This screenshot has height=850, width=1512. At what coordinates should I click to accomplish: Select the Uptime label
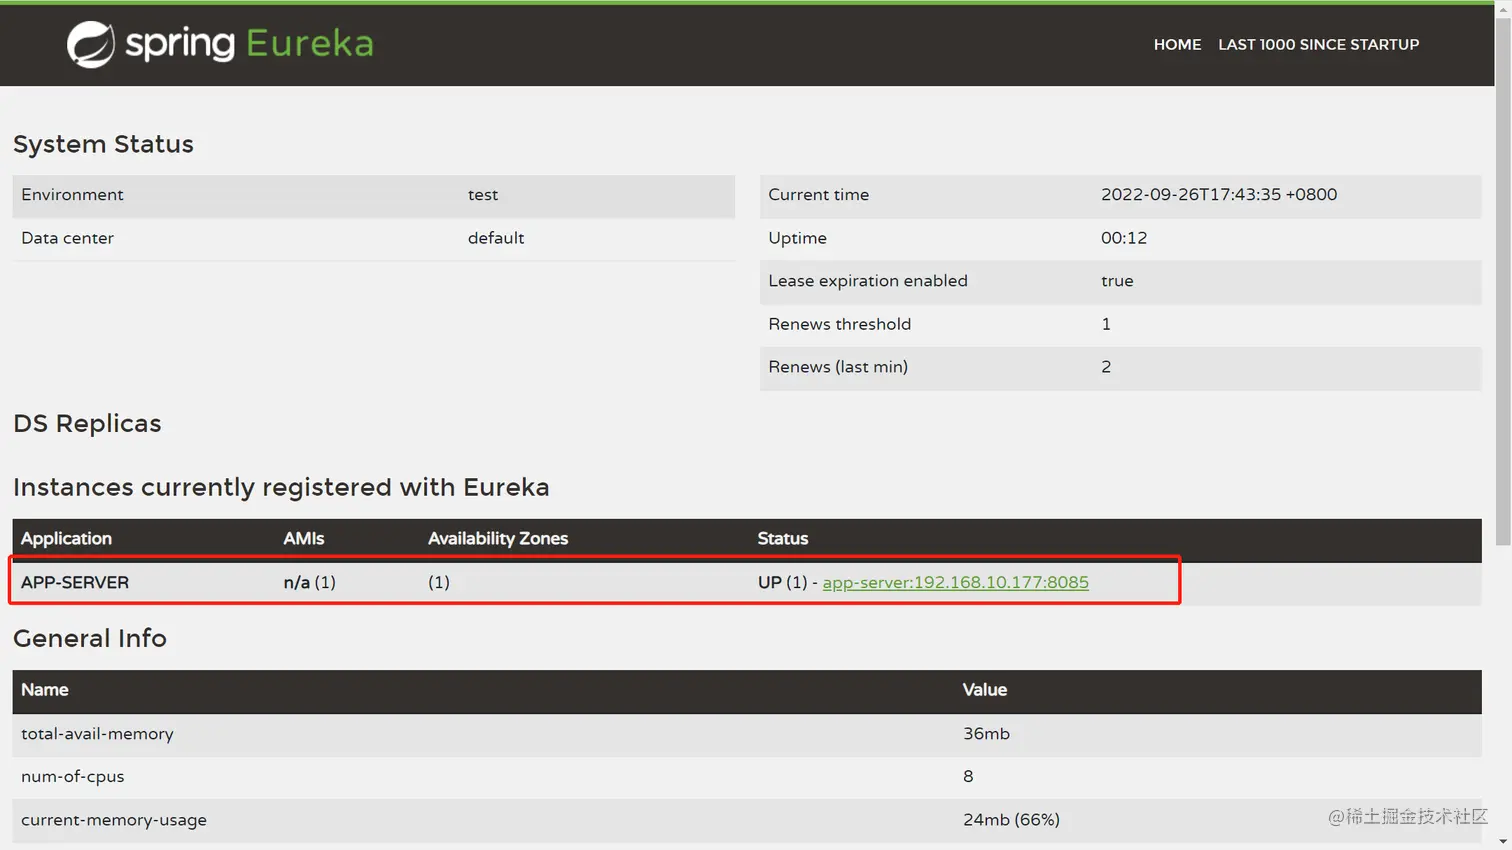point(797,238)
